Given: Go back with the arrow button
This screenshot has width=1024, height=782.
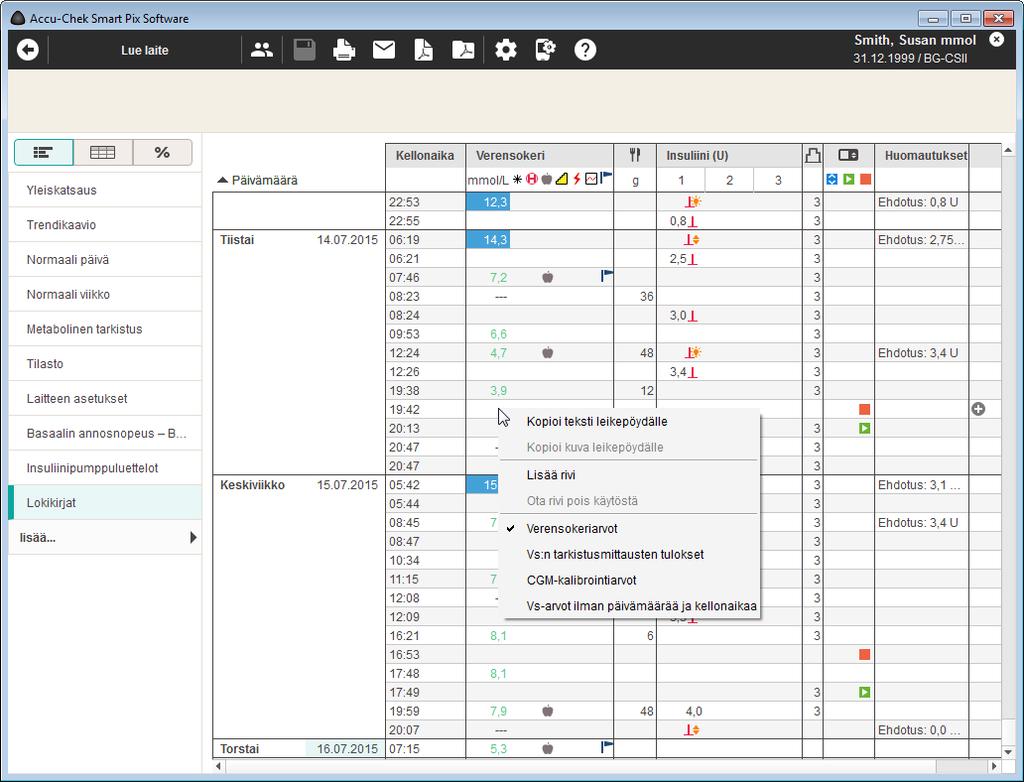Looking at the screenshot, I should point(27,50).
